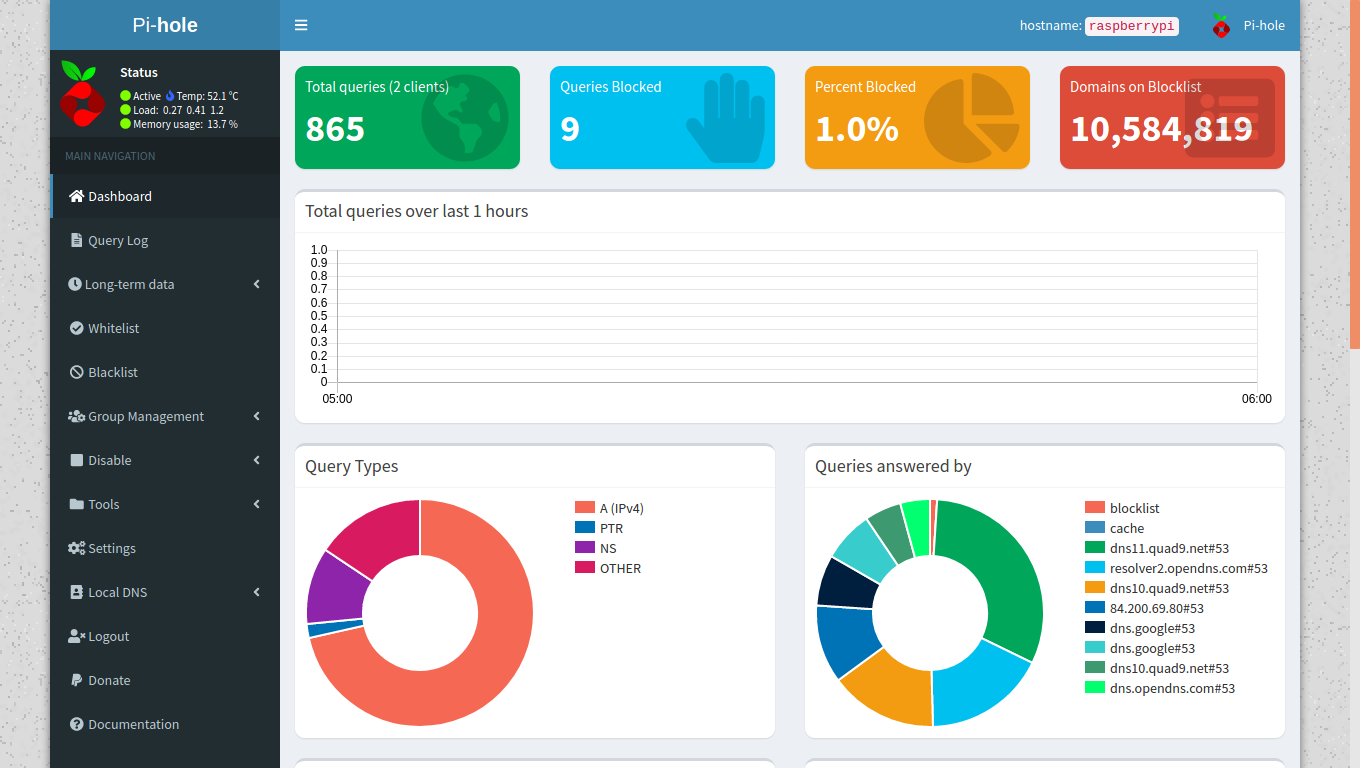Click the Logout user icon
The height and width of the screenshot is (768, 1360).
76,636
